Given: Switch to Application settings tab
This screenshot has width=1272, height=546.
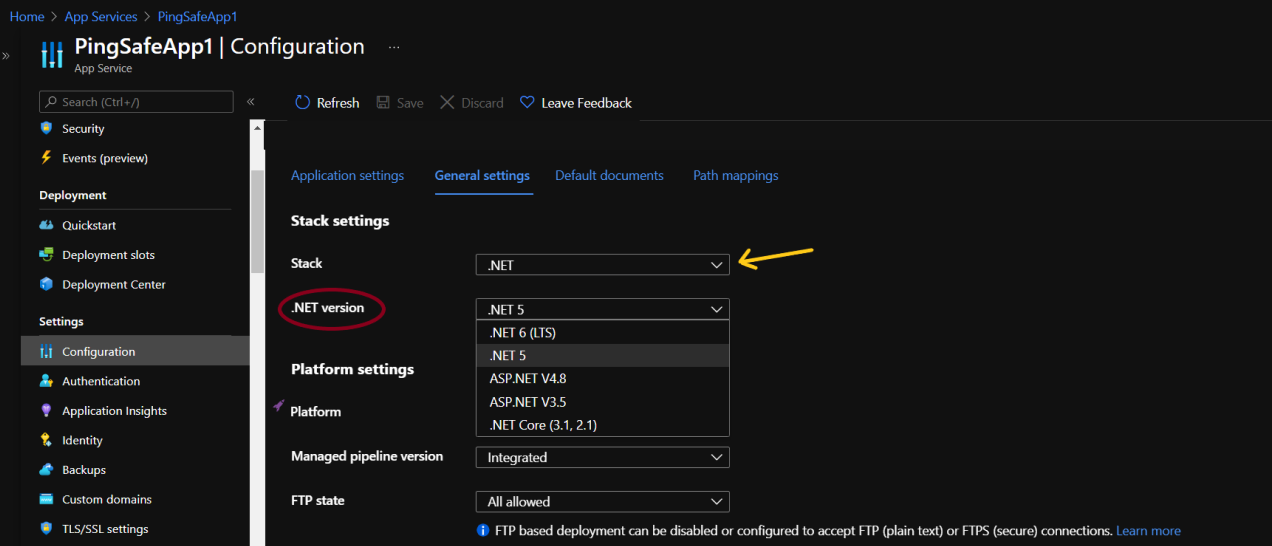Looking at the screenshot, I should click(x=347, y=176).
